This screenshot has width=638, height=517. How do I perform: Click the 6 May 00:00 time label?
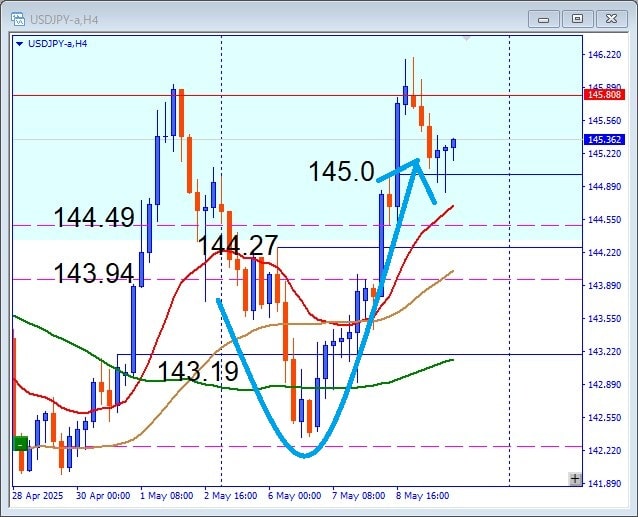tap(295, 496)
